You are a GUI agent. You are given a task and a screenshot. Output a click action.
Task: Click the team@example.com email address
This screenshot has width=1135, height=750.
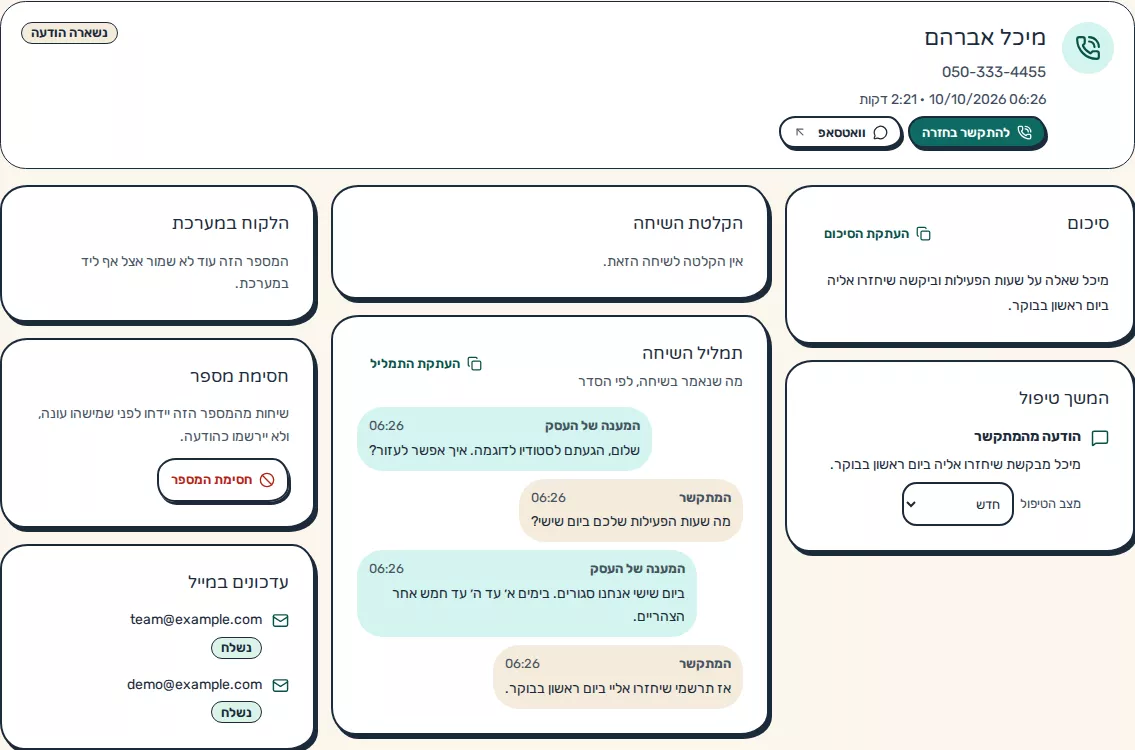click(x=196, y=620)
